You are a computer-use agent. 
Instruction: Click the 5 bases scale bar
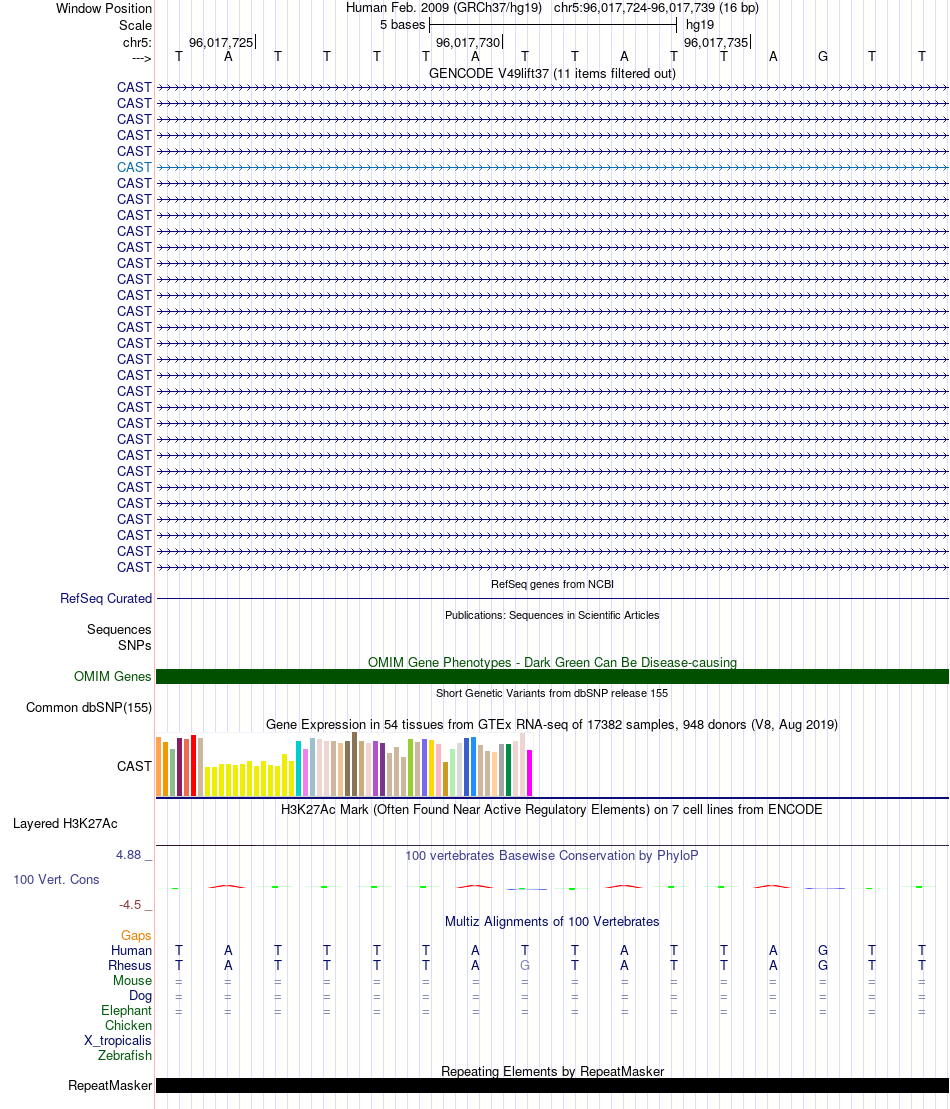553,25
